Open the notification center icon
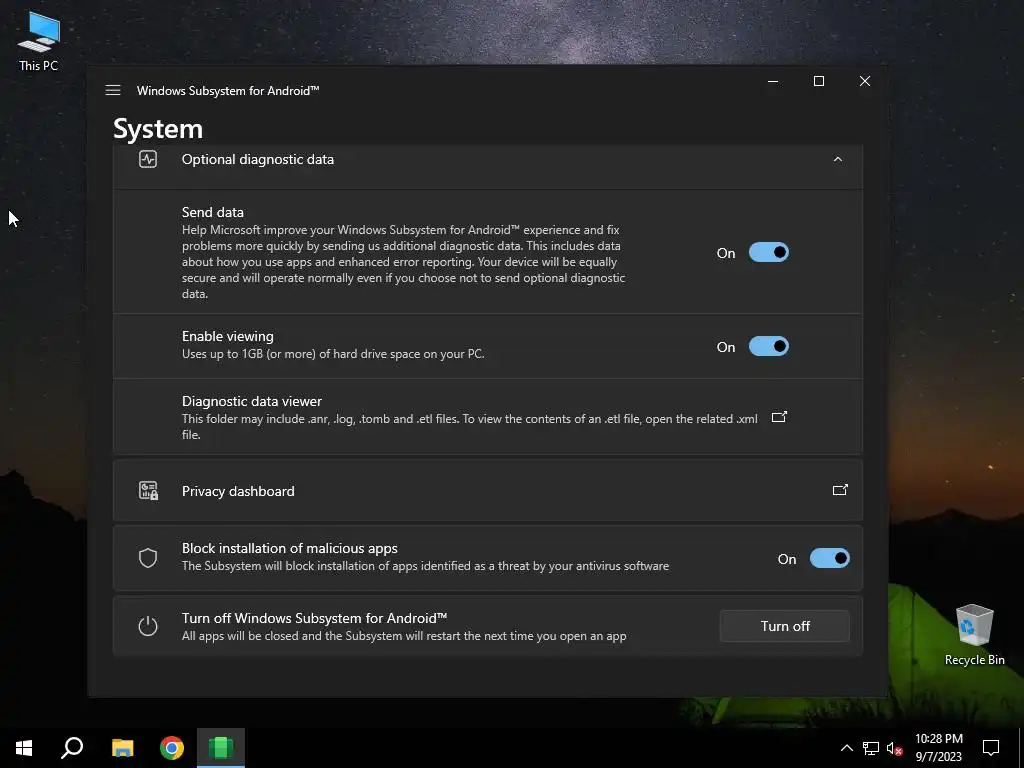1024x768 pixels. (991, 748)
